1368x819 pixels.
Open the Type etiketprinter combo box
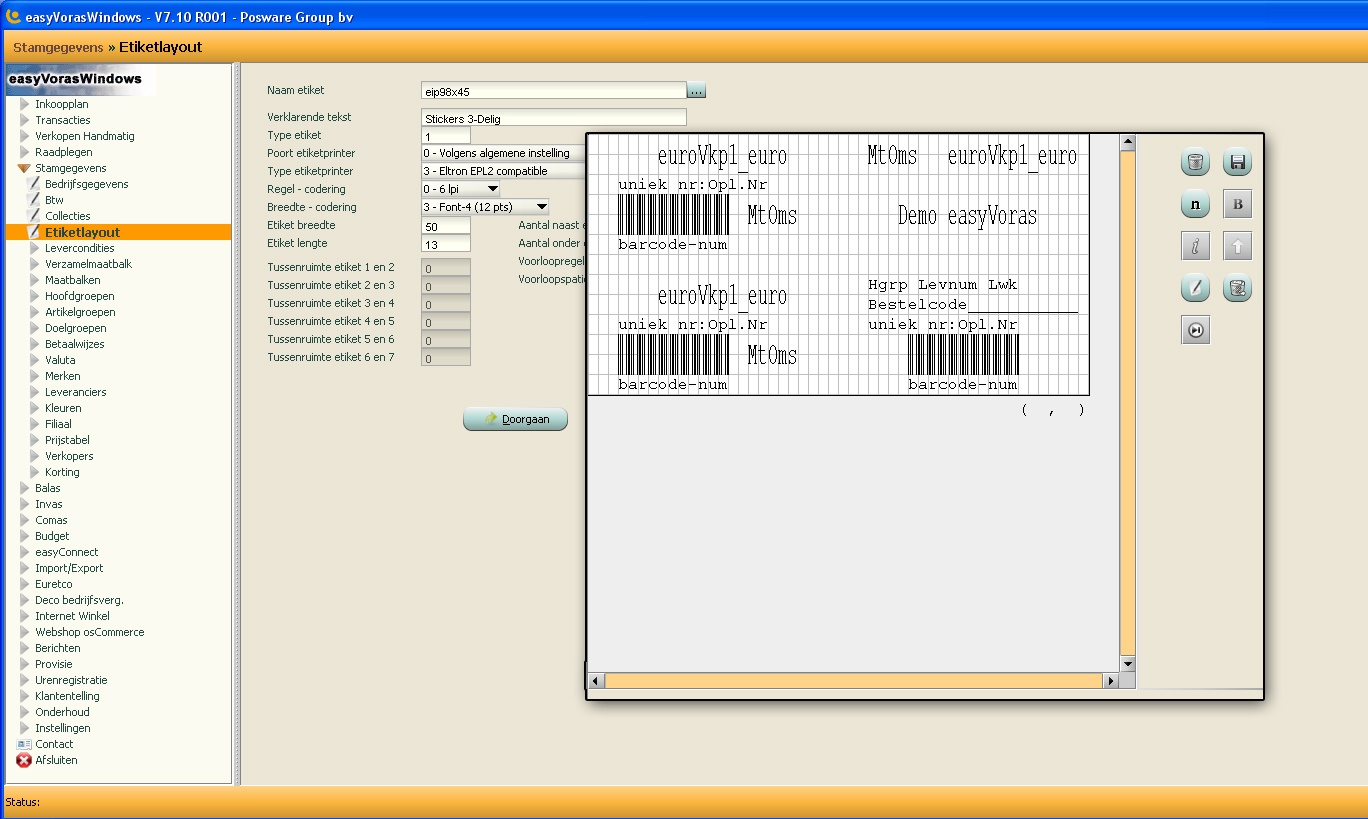pos(503,171)
